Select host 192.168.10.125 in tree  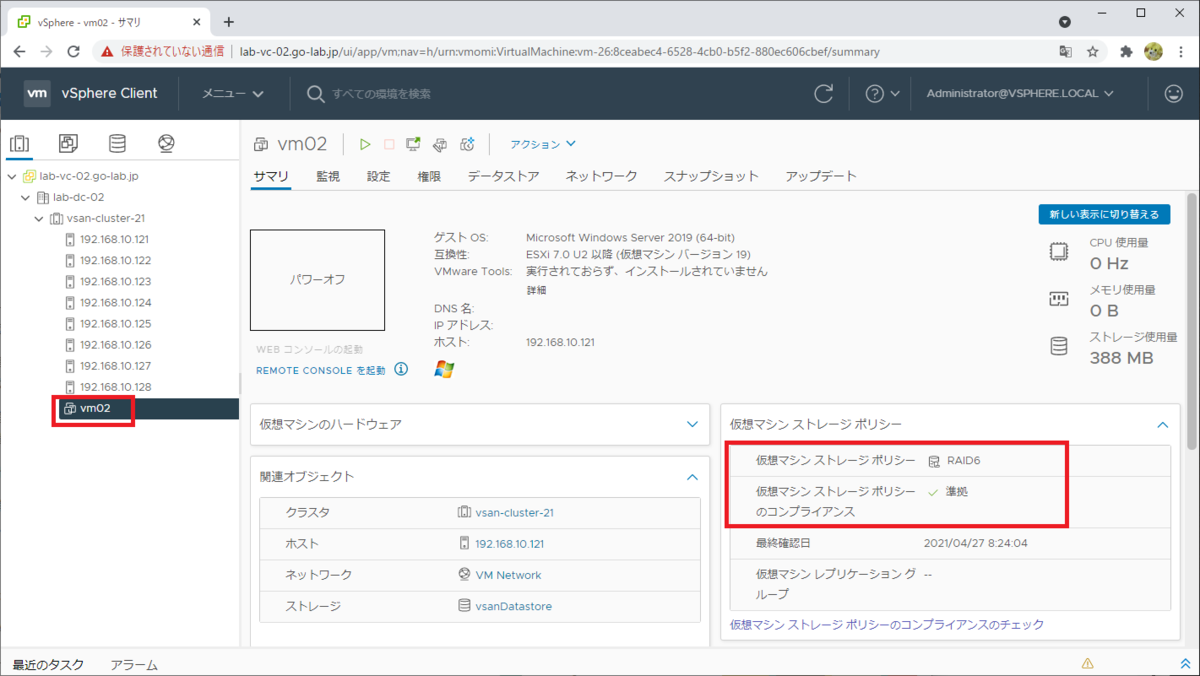(115, 323)
